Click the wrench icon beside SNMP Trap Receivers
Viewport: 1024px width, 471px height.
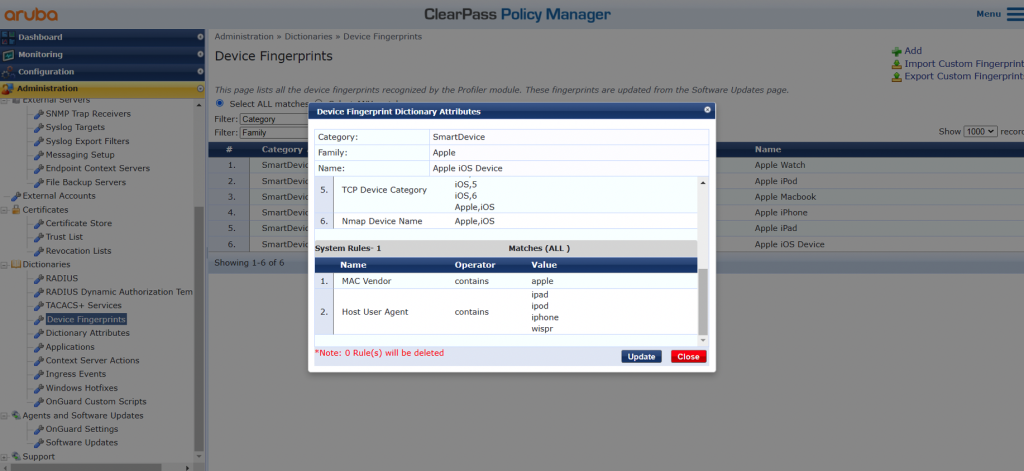[x=39, y=114]
